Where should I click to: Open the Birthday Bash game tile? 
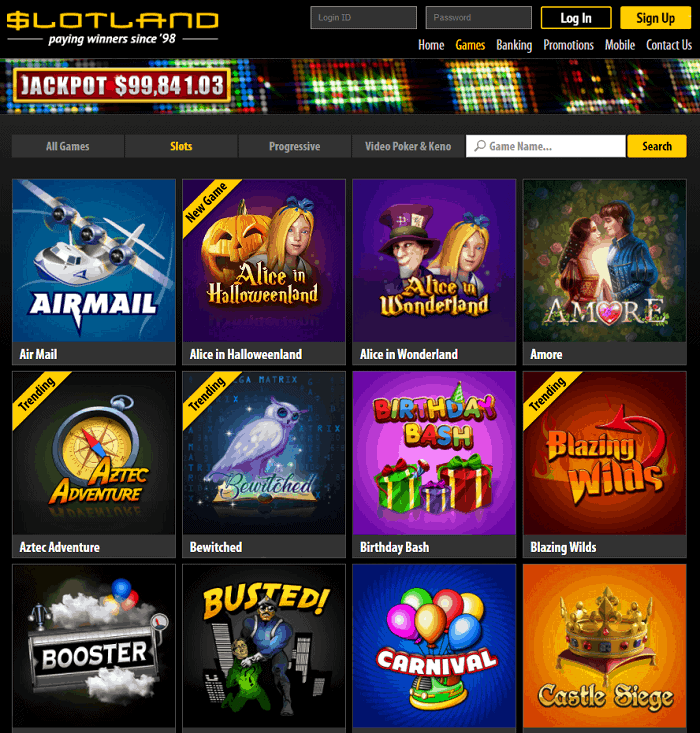(x=434, y=453)
